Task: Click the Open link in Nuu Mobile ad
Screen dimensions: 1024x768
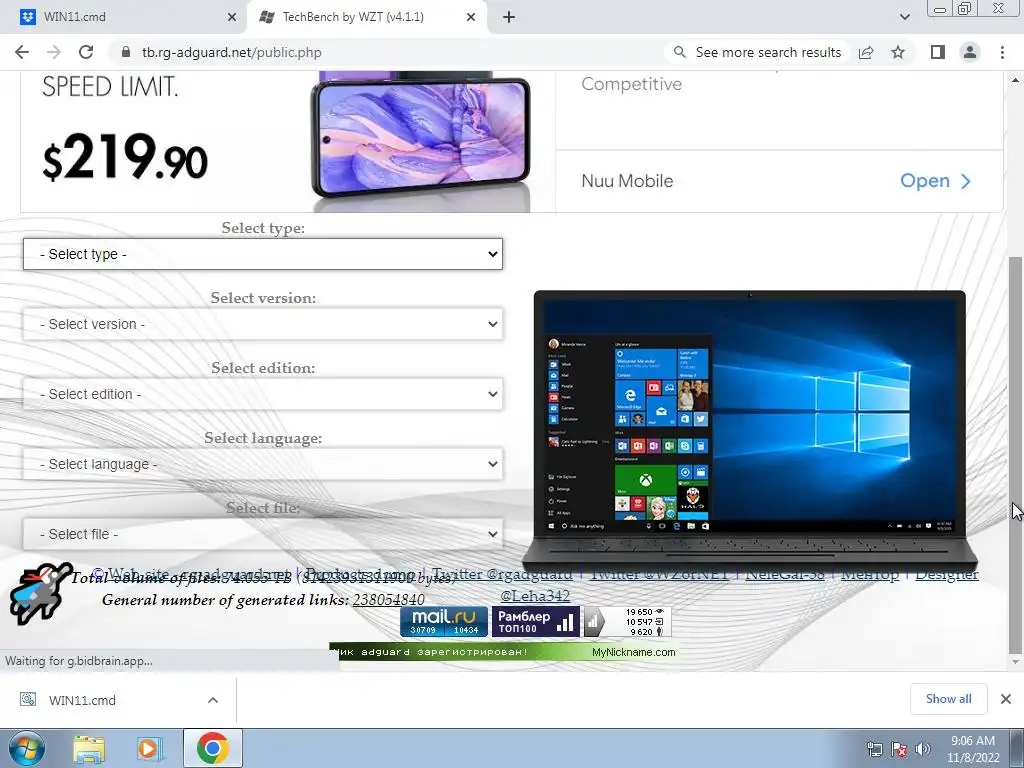Action: point(935,181)
